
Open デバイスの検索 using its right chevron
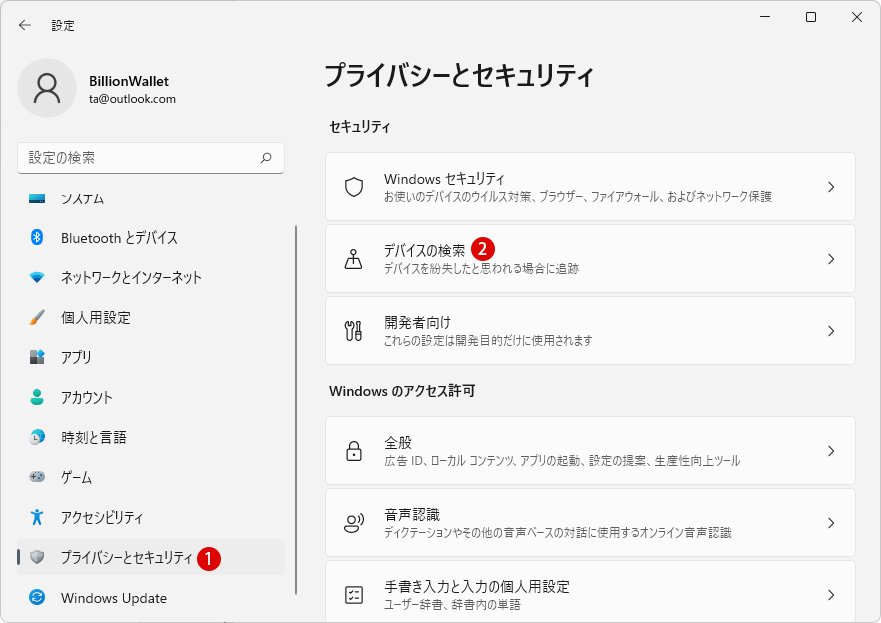coord(831,259)
